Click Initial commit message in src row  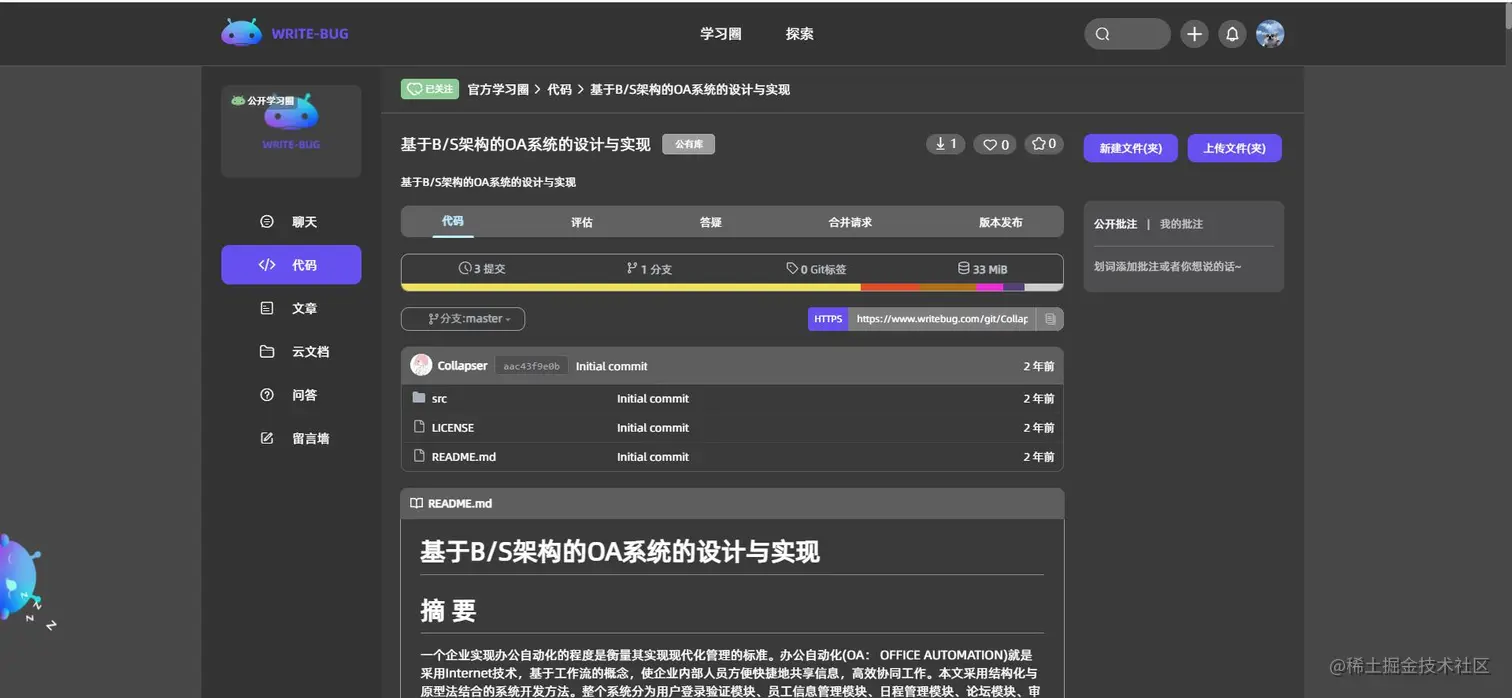(x=653, y=399)
